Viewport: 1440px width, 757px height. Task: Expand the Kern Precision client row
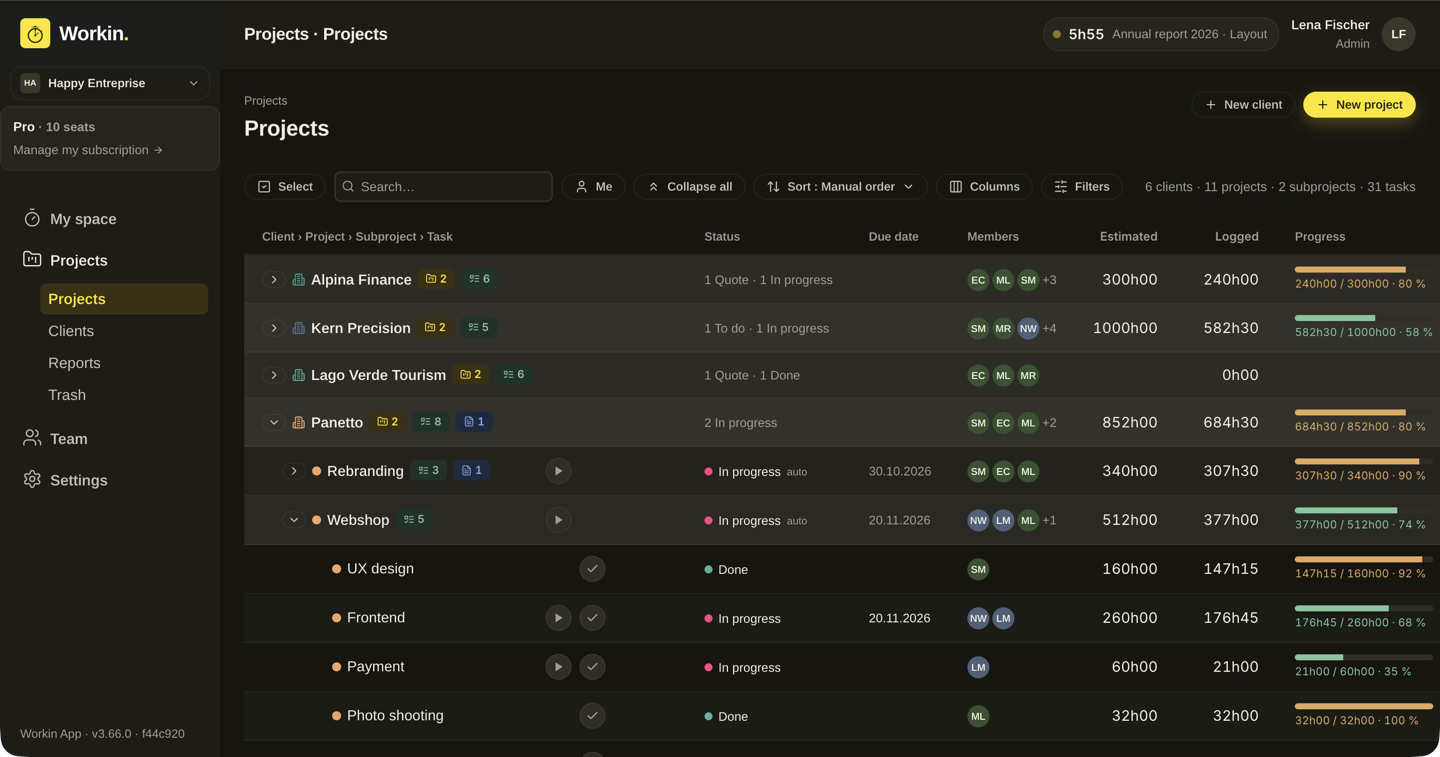(274, 328)
